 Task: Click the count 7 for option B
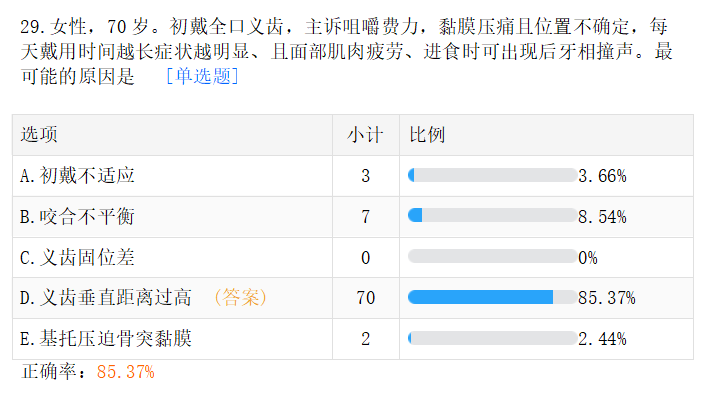pyautogui.click(x=365, y=216)
